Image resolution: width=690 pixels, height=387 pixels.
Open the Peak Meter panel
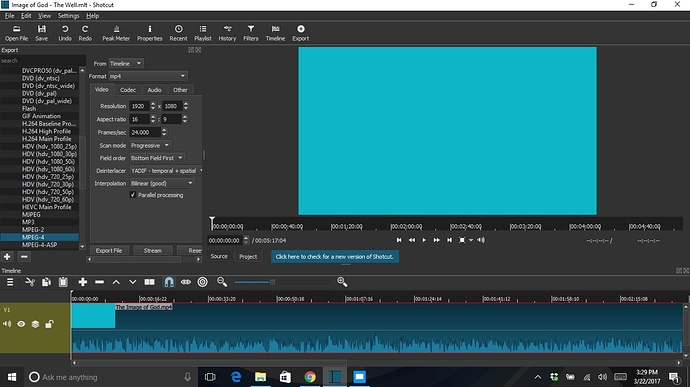click(x=116, y=33)
